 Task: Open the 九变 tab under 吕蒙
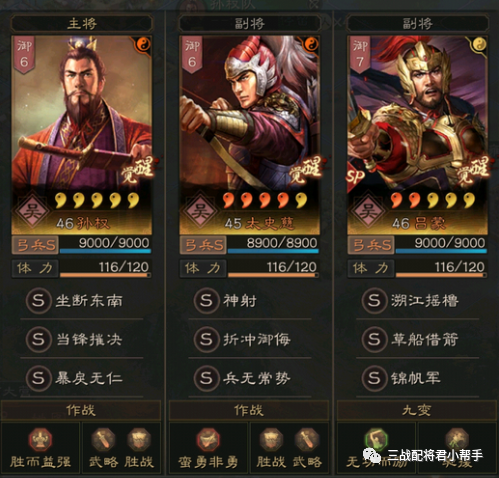417,410
